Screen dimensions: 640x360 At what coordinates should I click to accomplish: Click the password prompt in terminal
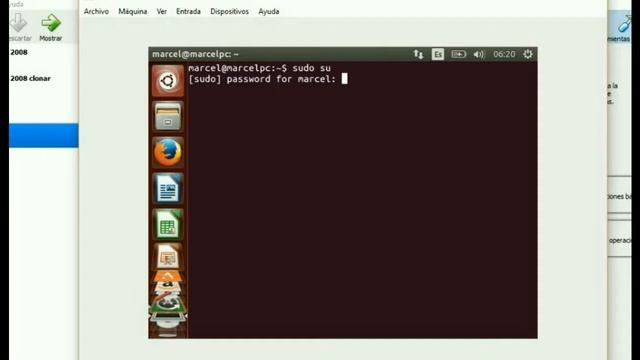click(268, 79)
